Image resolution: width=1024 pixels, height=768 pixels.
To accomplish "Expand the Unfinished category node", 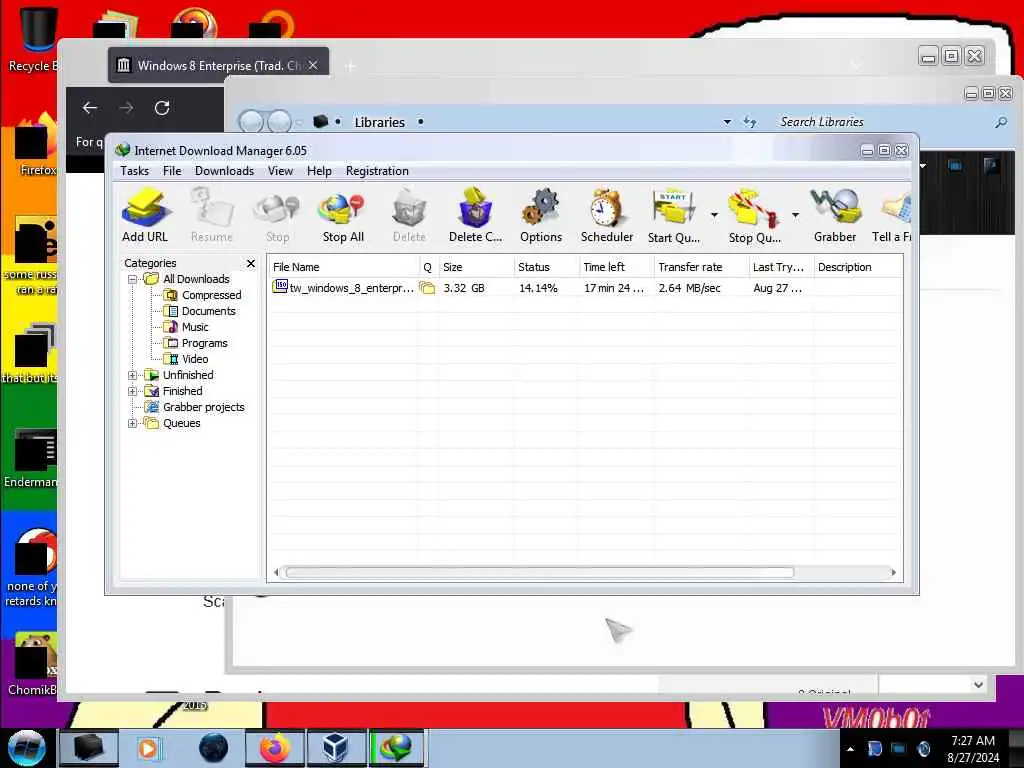I will [x=133, y=376].
